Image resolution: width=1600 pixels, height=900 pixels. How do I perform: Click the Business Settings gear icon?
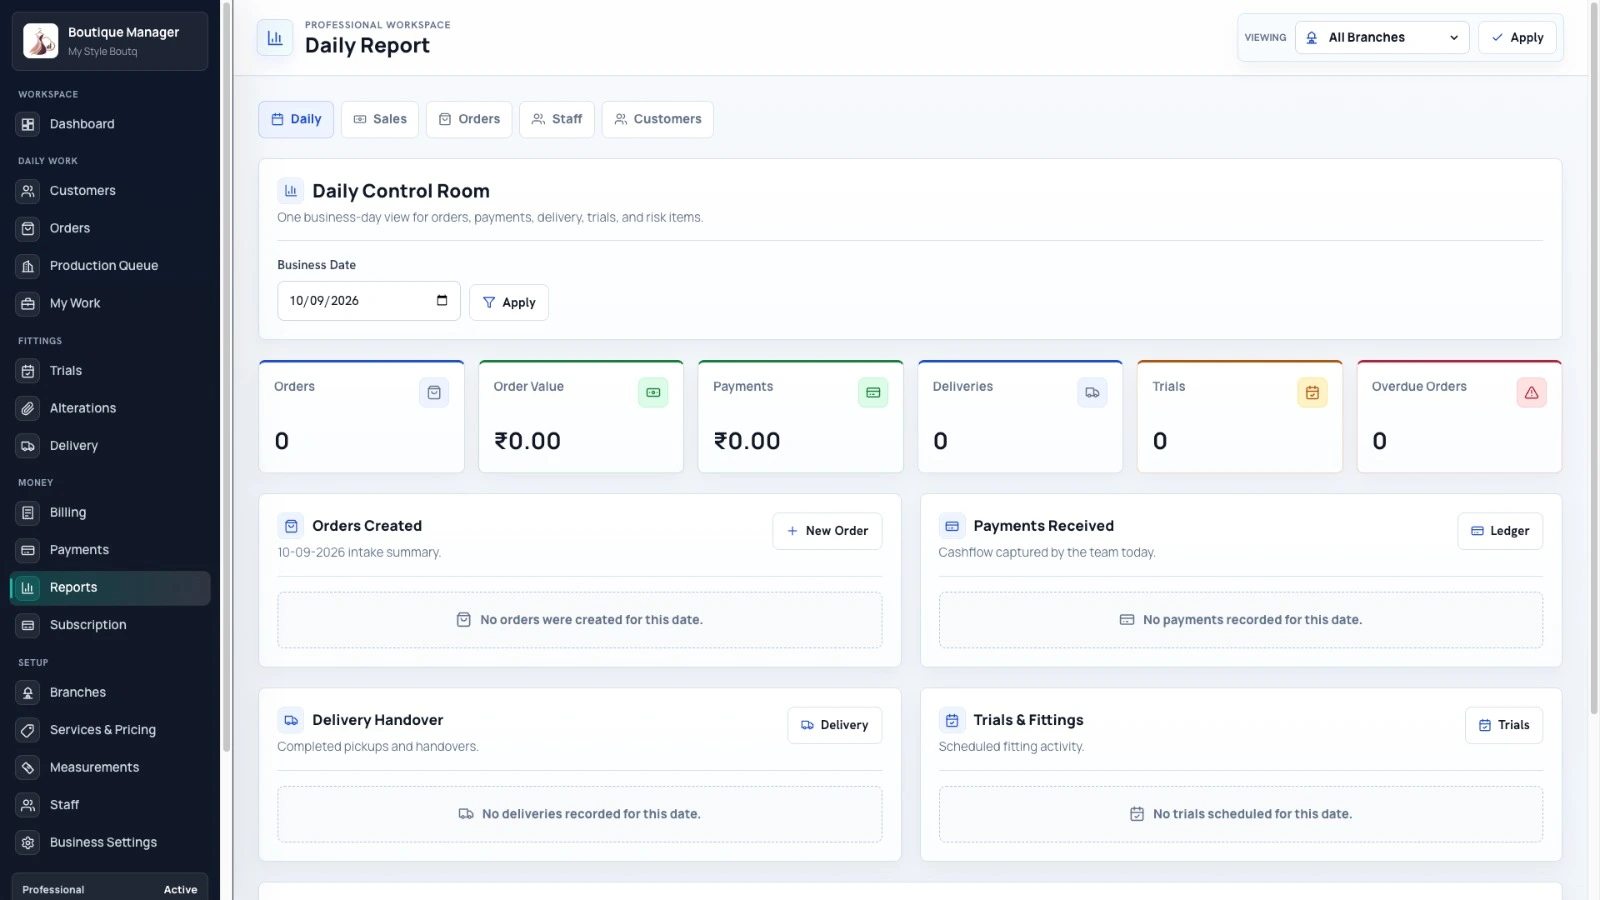click(28, 843)
